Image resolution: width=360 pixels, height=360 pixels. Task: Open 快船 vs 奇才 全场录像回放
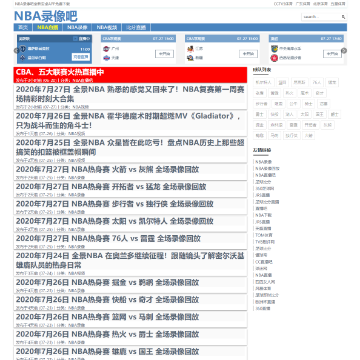(107, 300)
